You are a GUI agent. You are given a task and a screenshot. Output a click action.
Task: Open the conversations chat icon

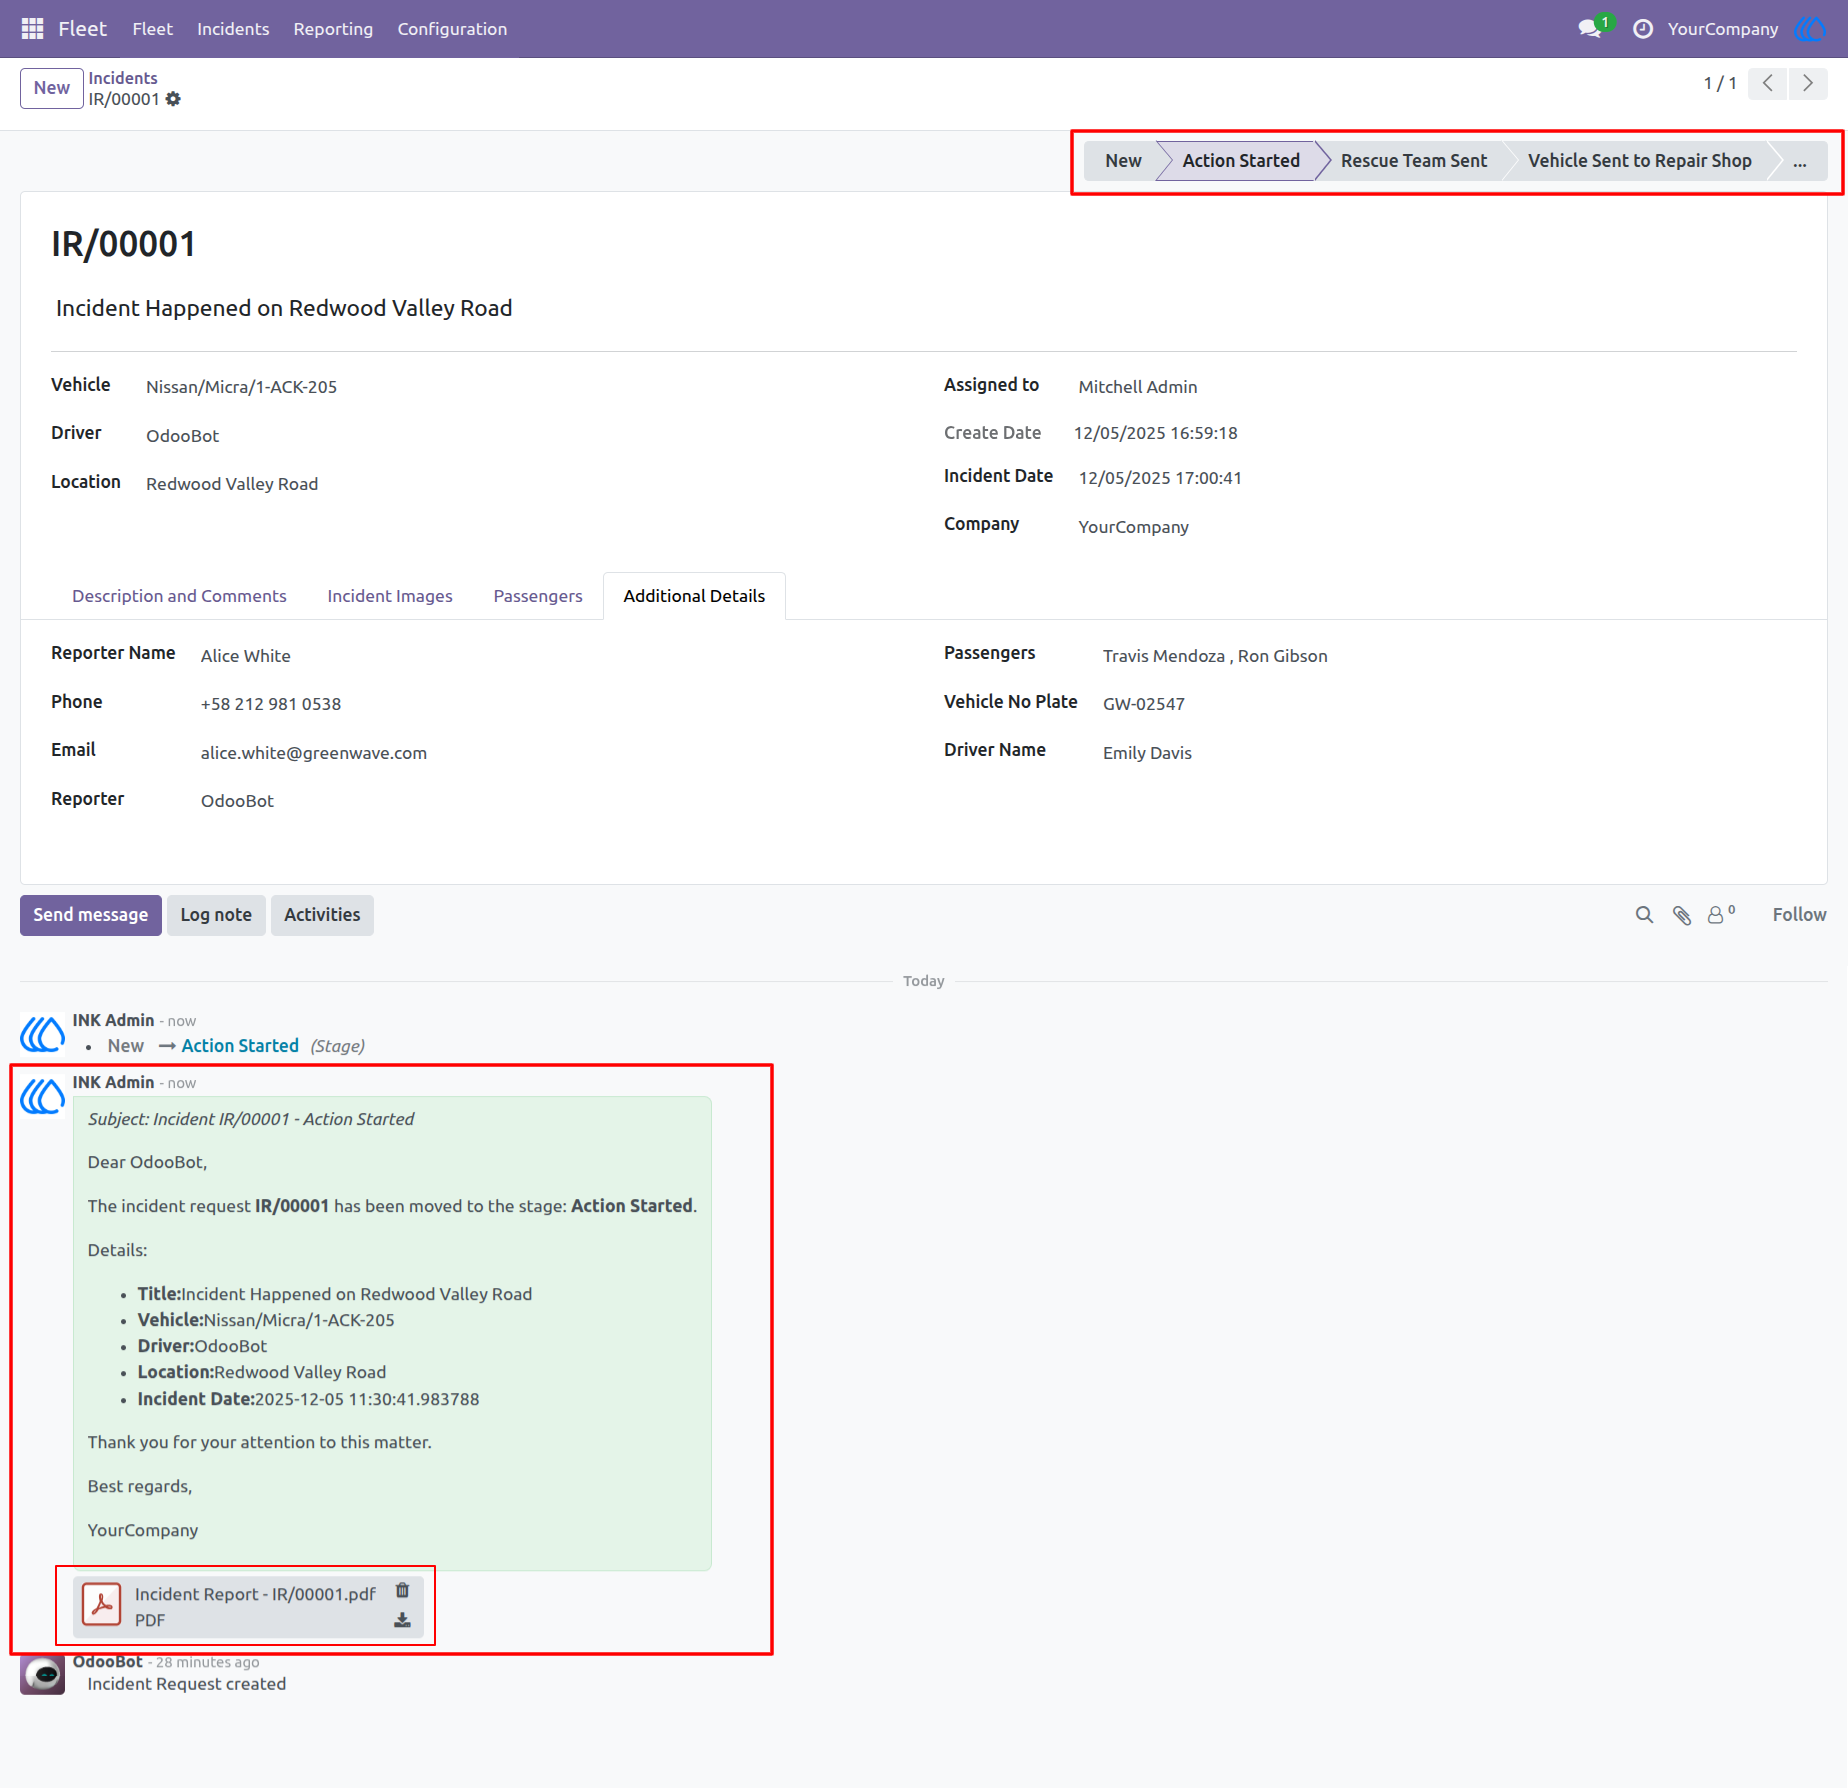click(1590, 29)
